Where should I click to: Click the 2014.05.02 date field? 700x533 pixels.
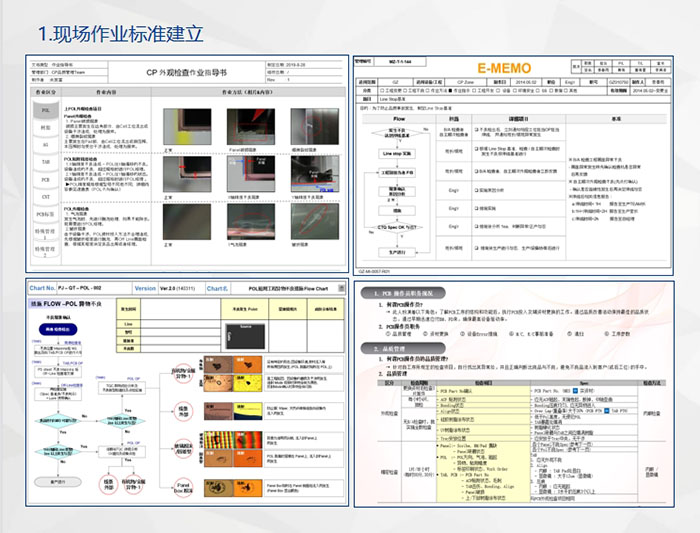tap(526, 82)
